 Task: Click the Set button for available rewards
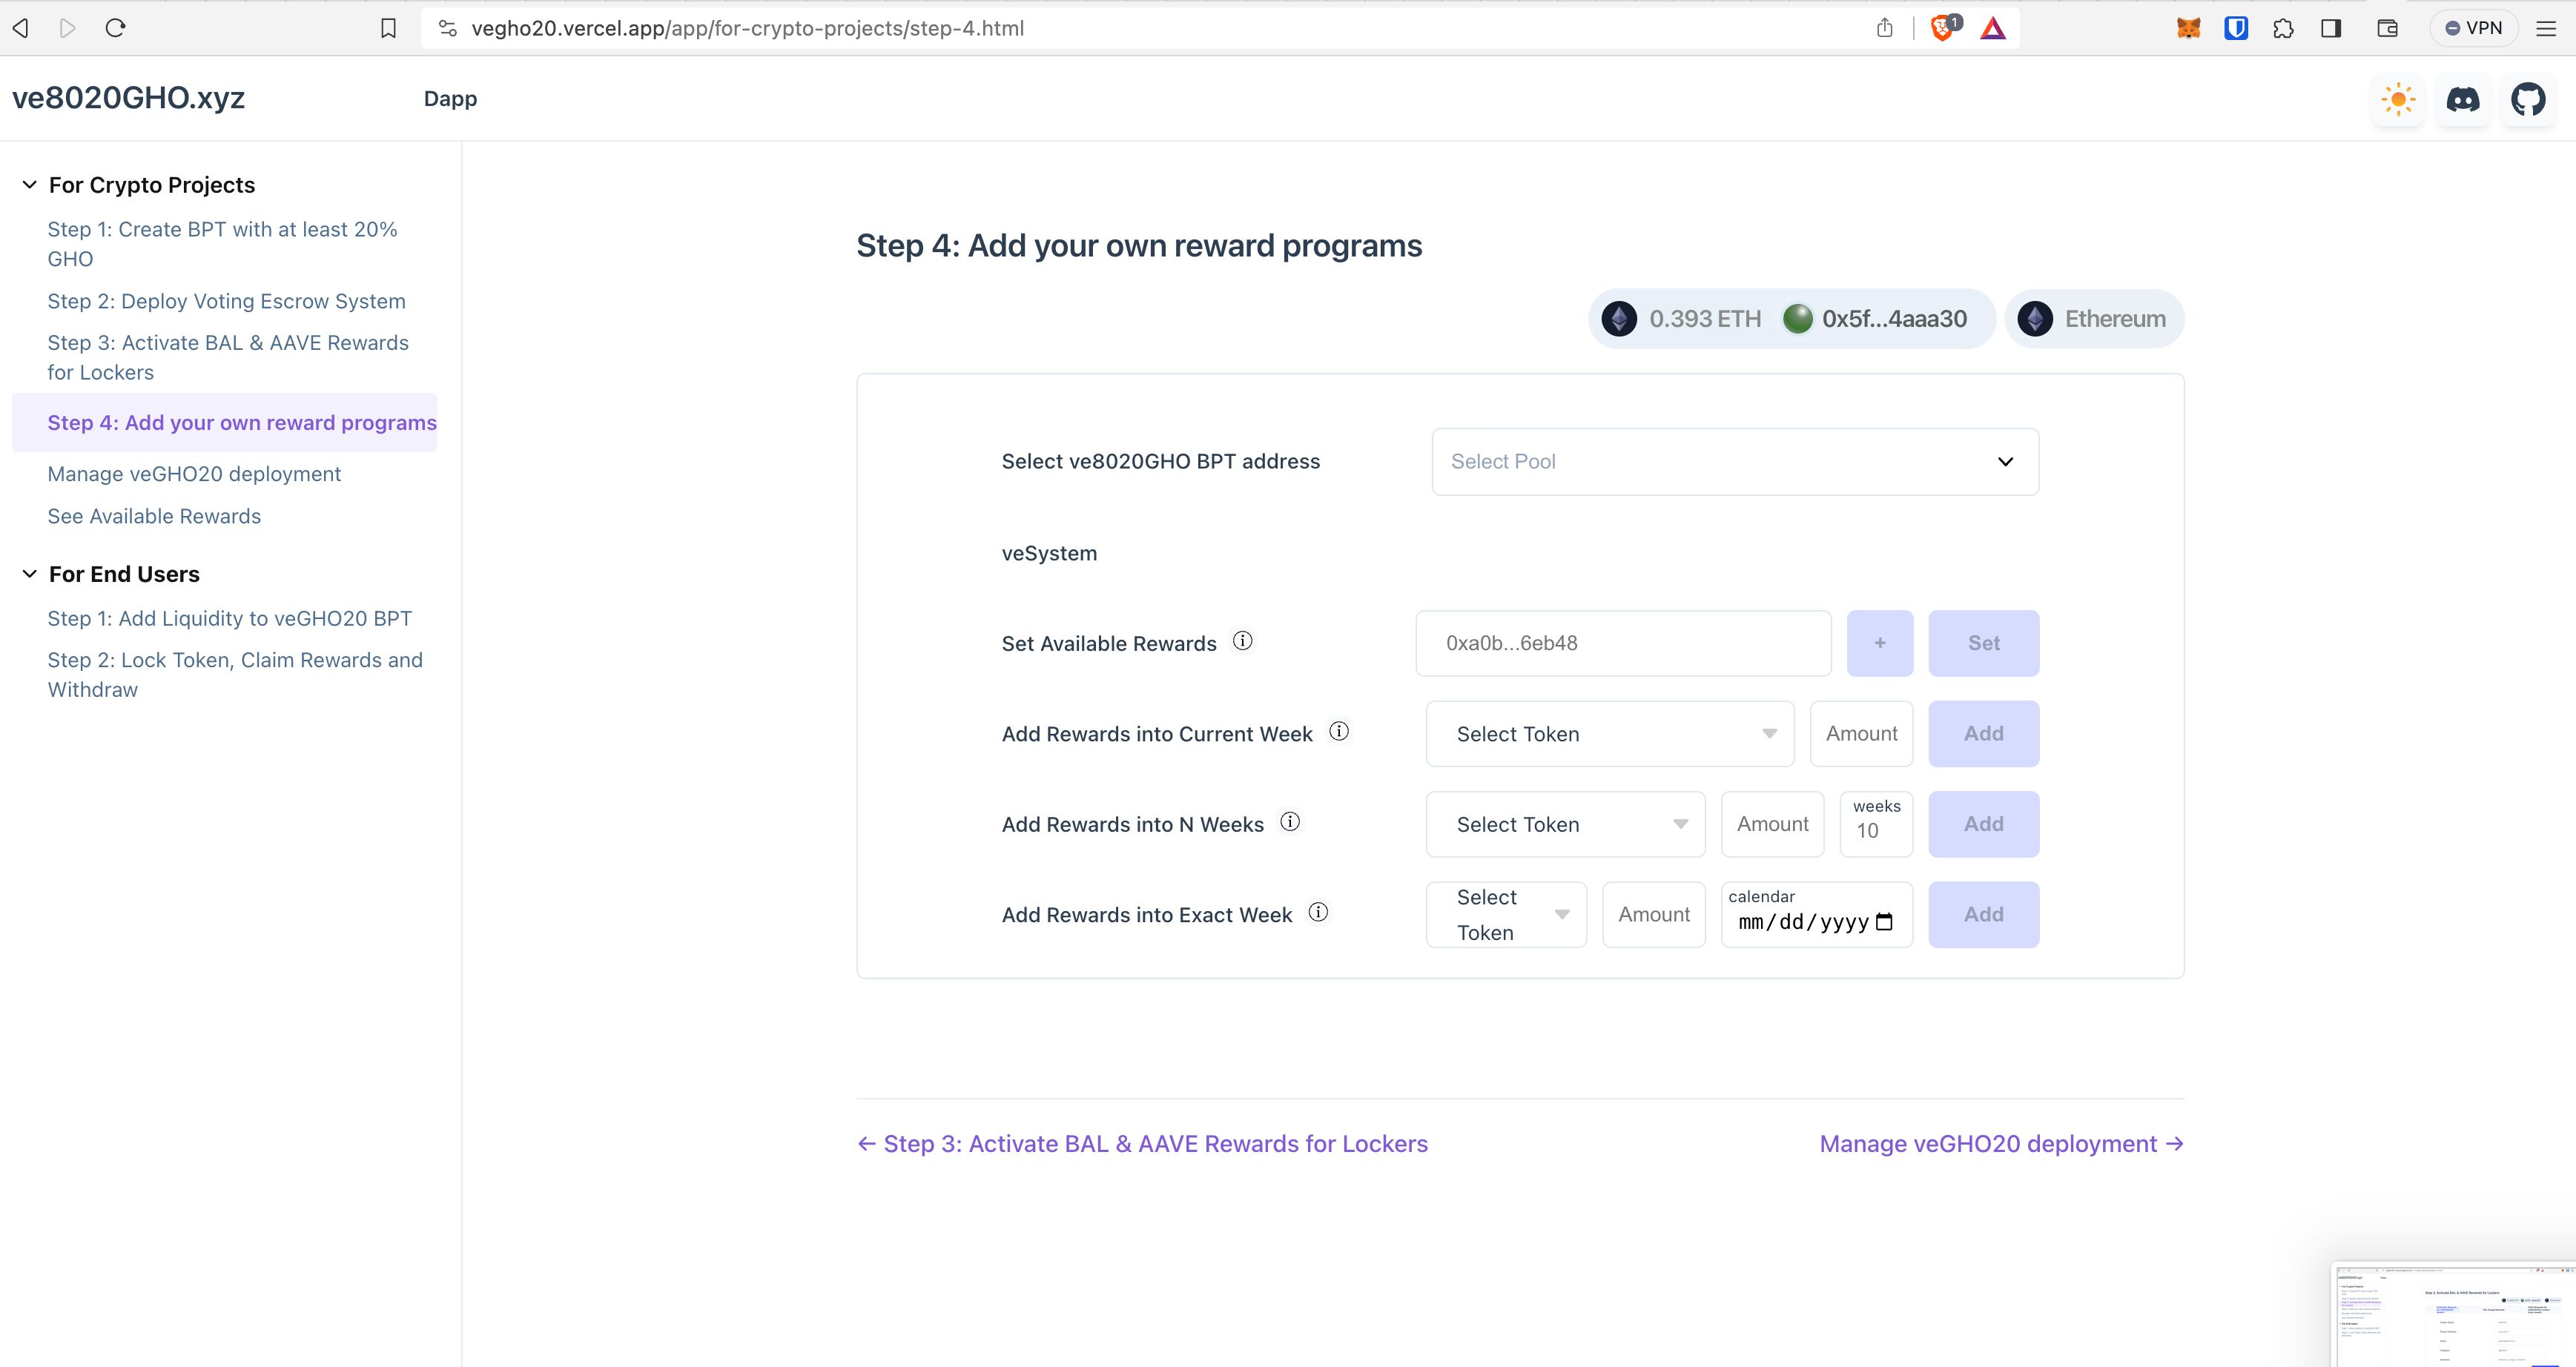coord(1983,643)
